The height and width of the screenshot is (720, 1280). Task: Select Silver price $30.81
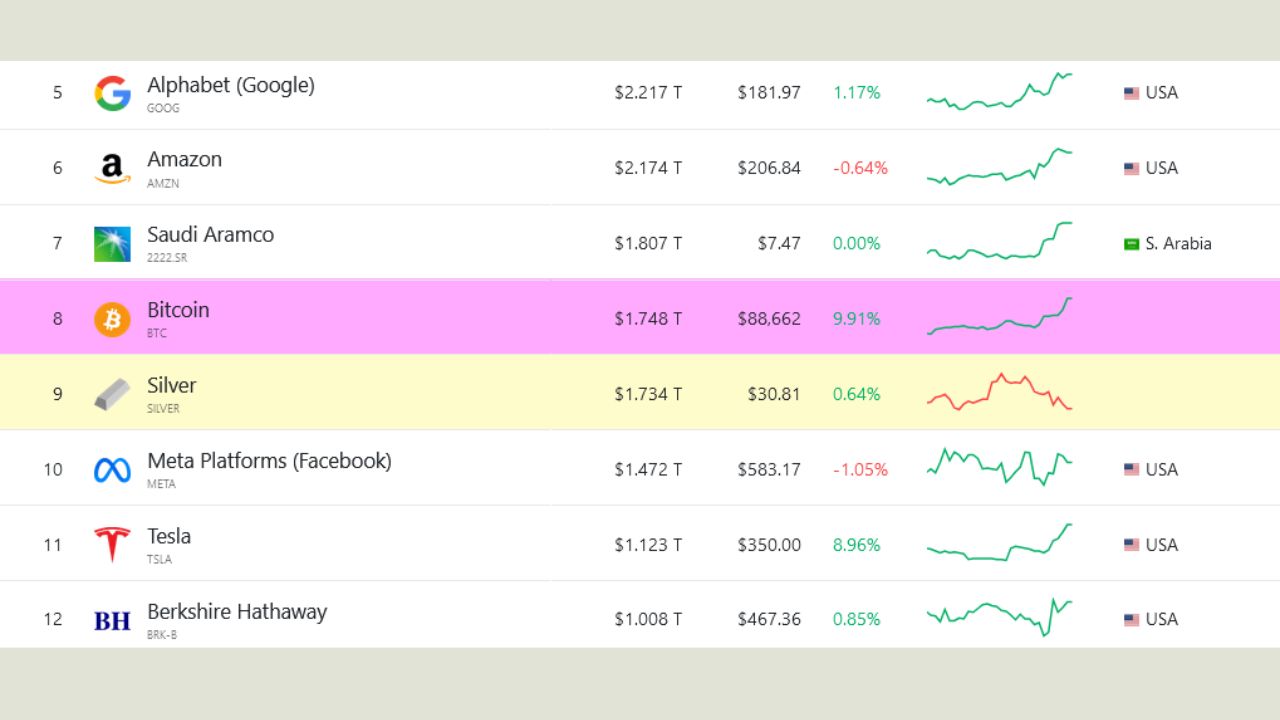click(x=774, y=394)
